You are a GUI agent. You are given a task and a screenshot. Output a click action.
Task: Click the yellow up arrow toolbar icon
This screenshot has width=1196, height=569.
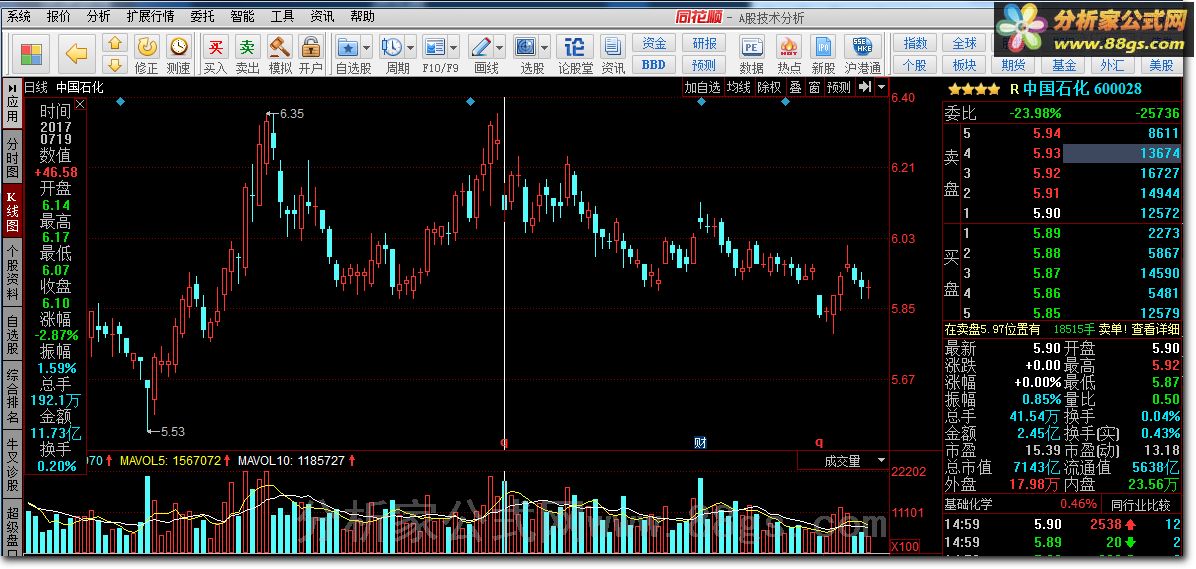[x=114, y=43]
